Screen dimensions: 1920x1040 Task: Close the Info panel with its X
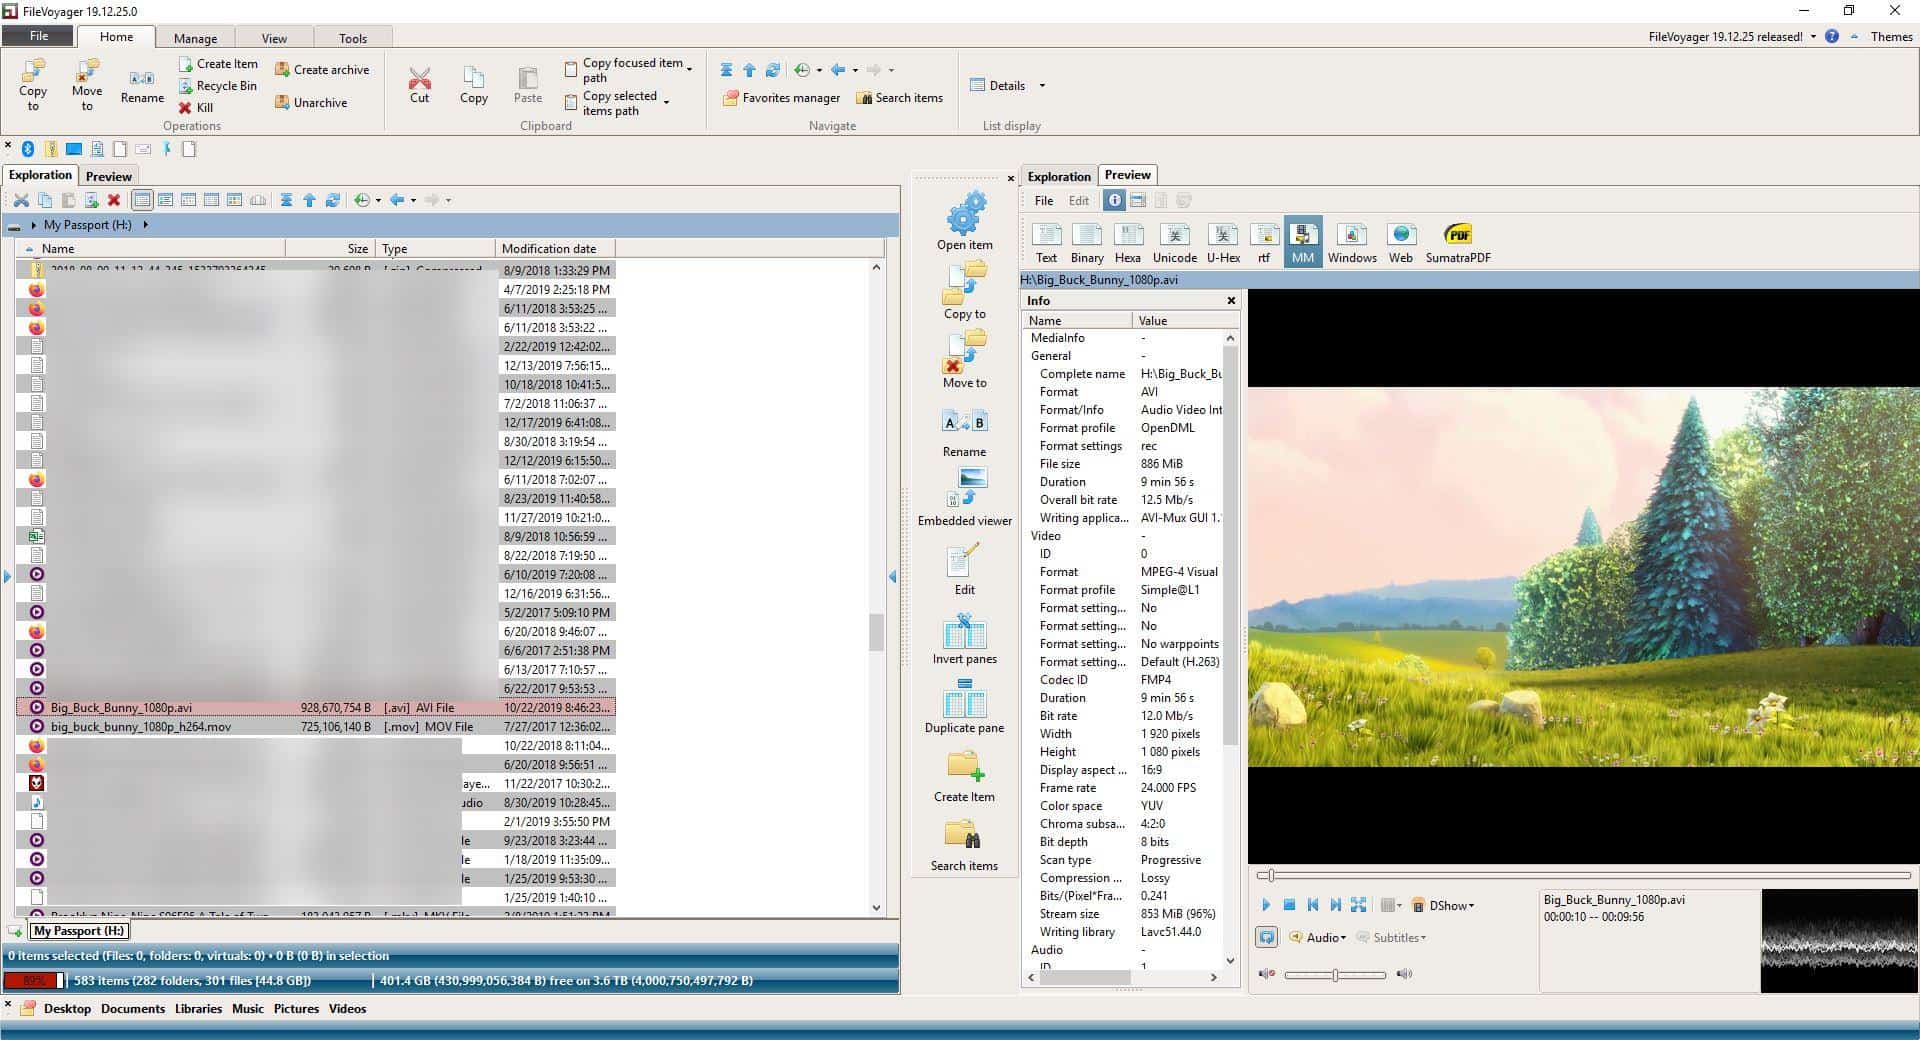1231,300
